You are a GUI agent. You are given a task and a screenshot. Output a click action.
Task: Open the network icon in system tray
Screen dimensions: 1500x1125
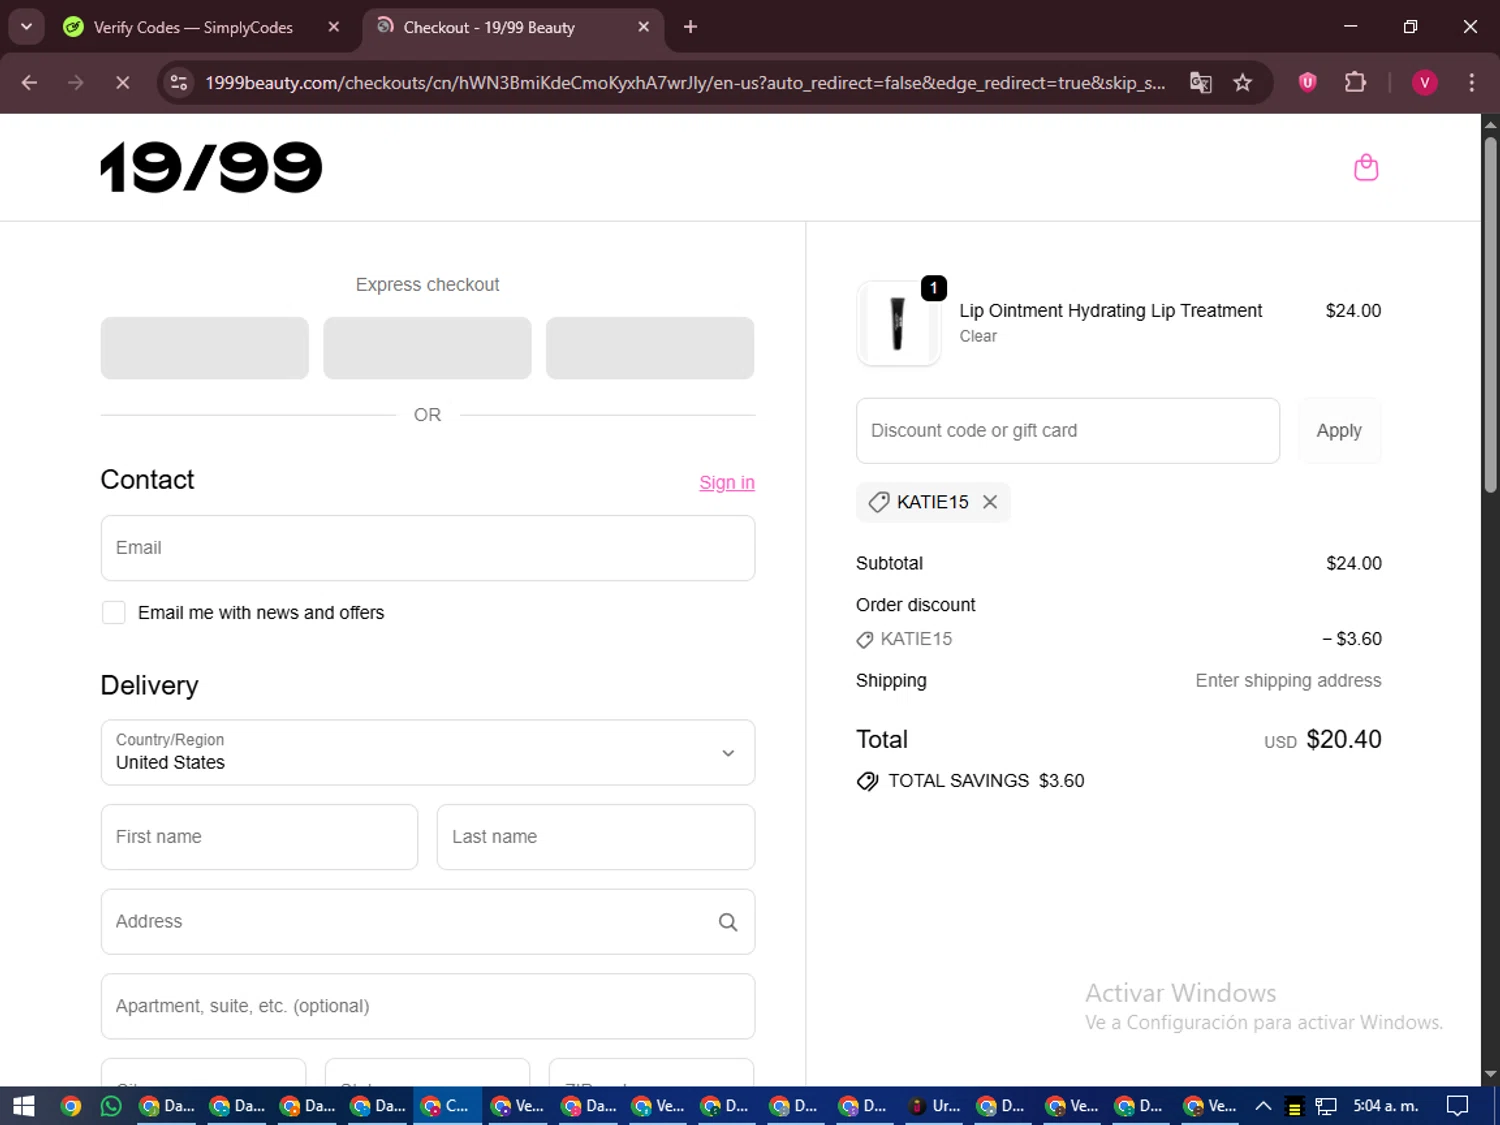[x=1326, y=1106]
